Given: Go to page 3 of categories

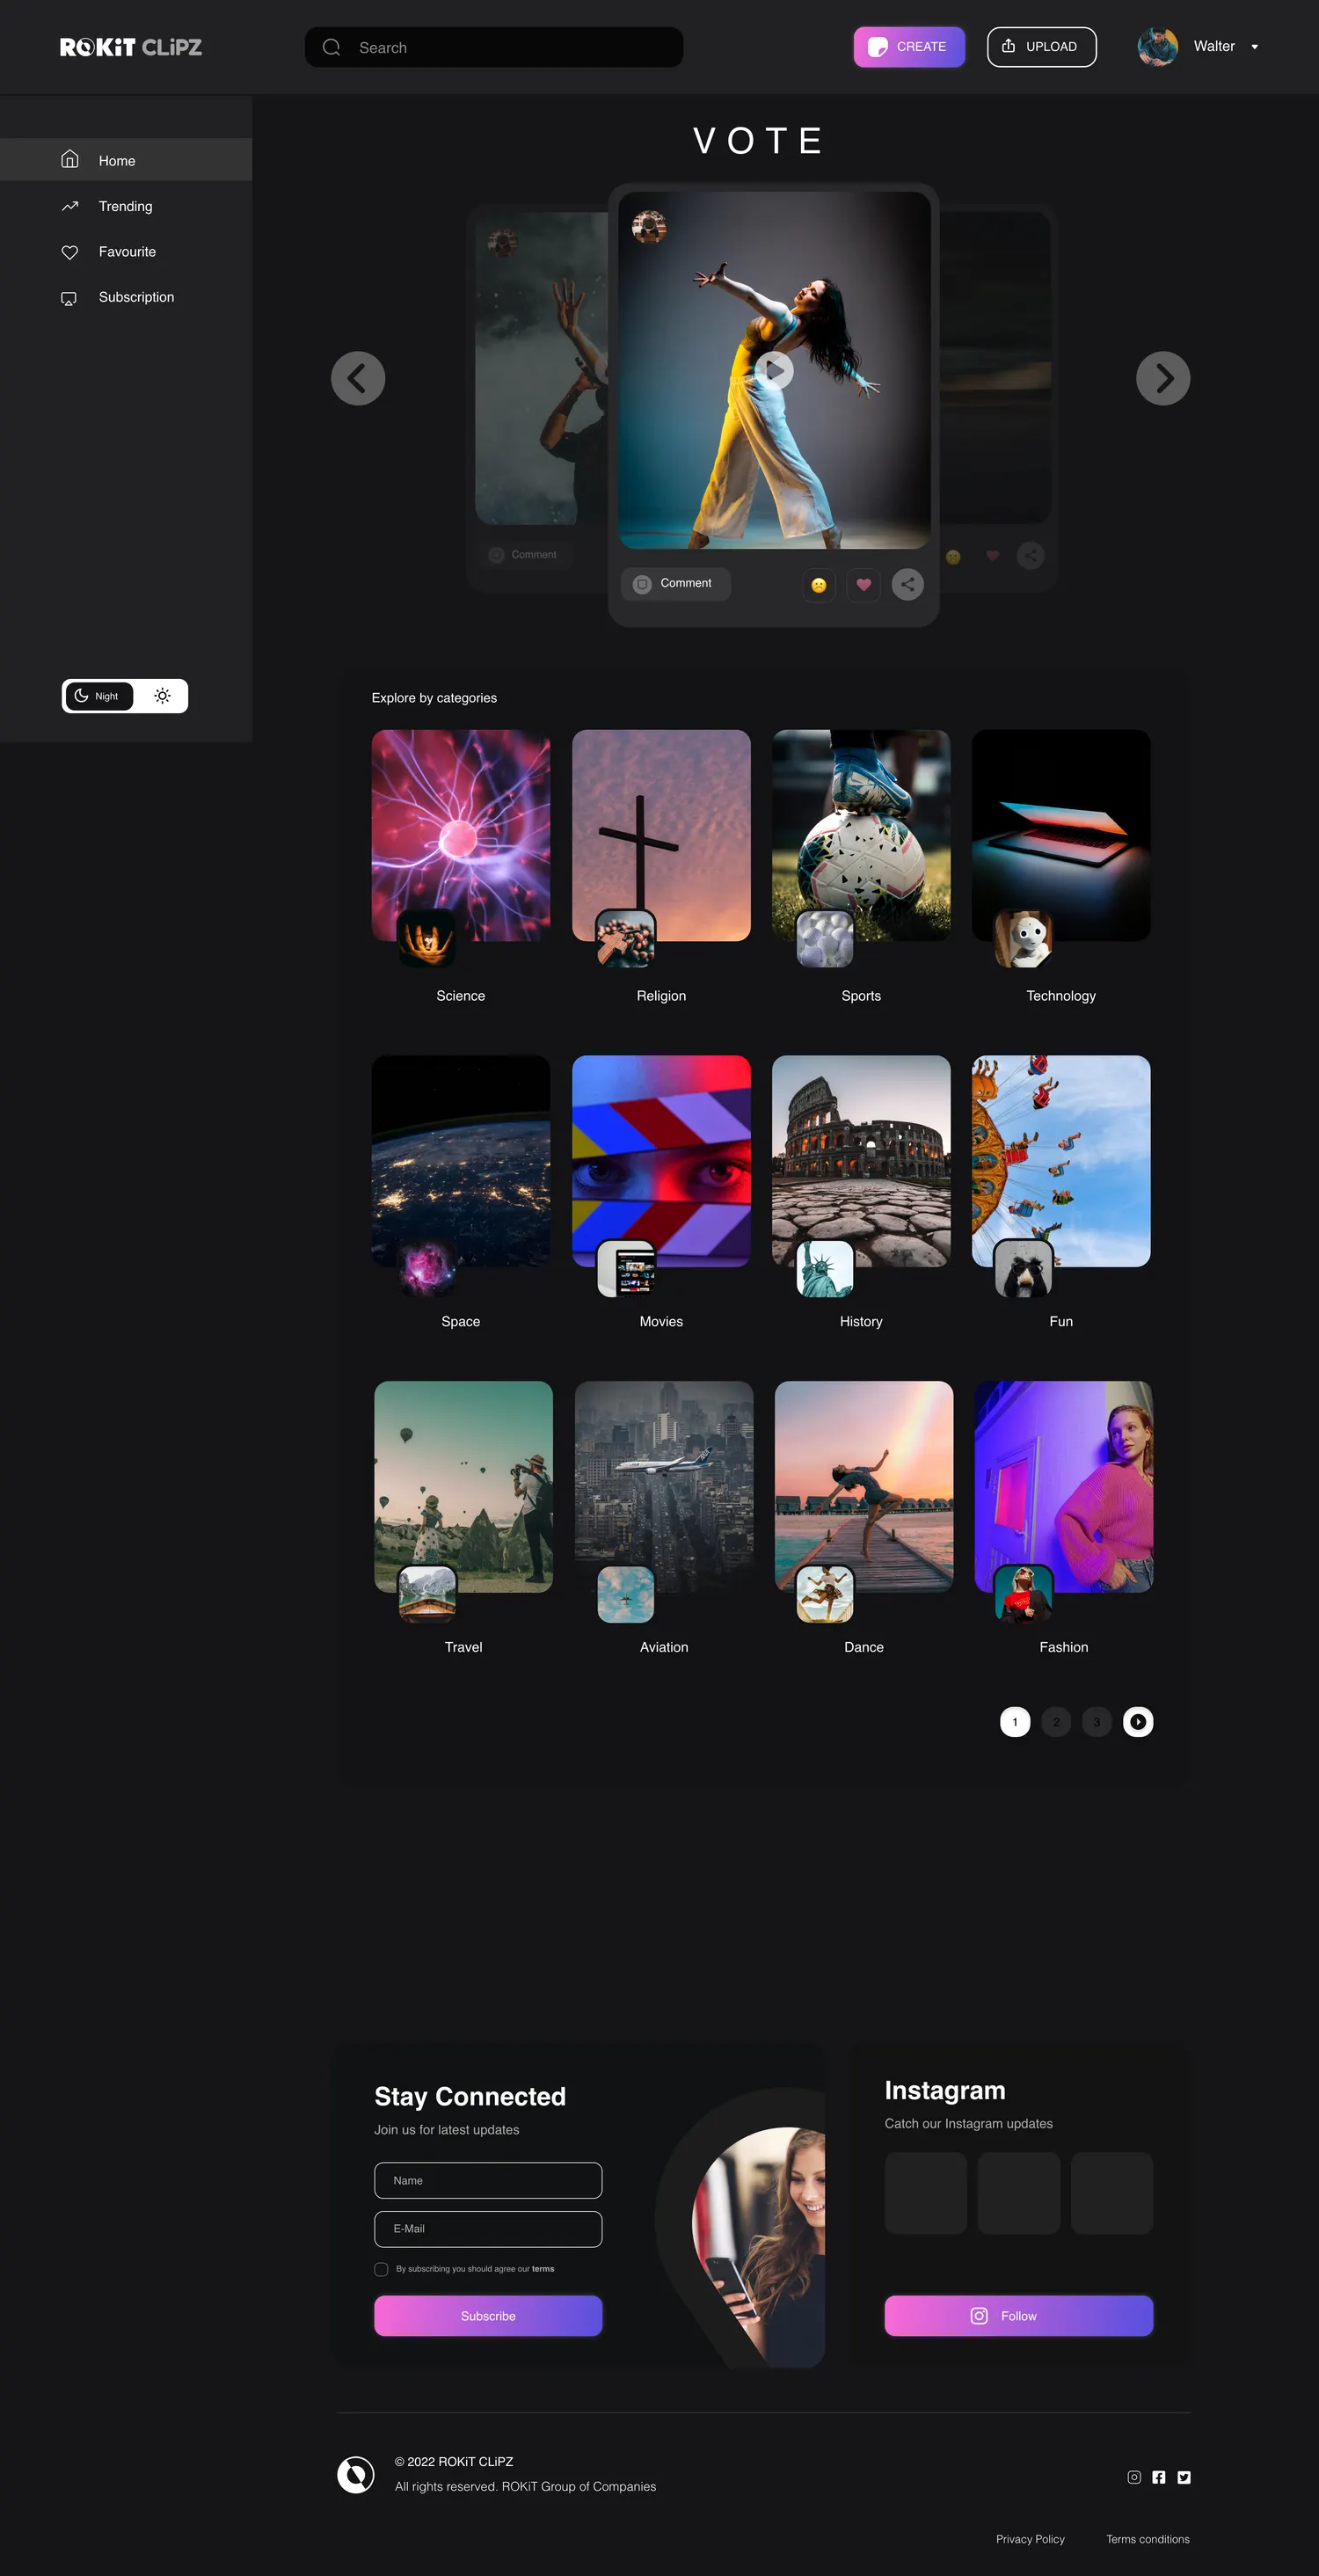Looking at the screenshot, I should (x=1097, y=1722).
